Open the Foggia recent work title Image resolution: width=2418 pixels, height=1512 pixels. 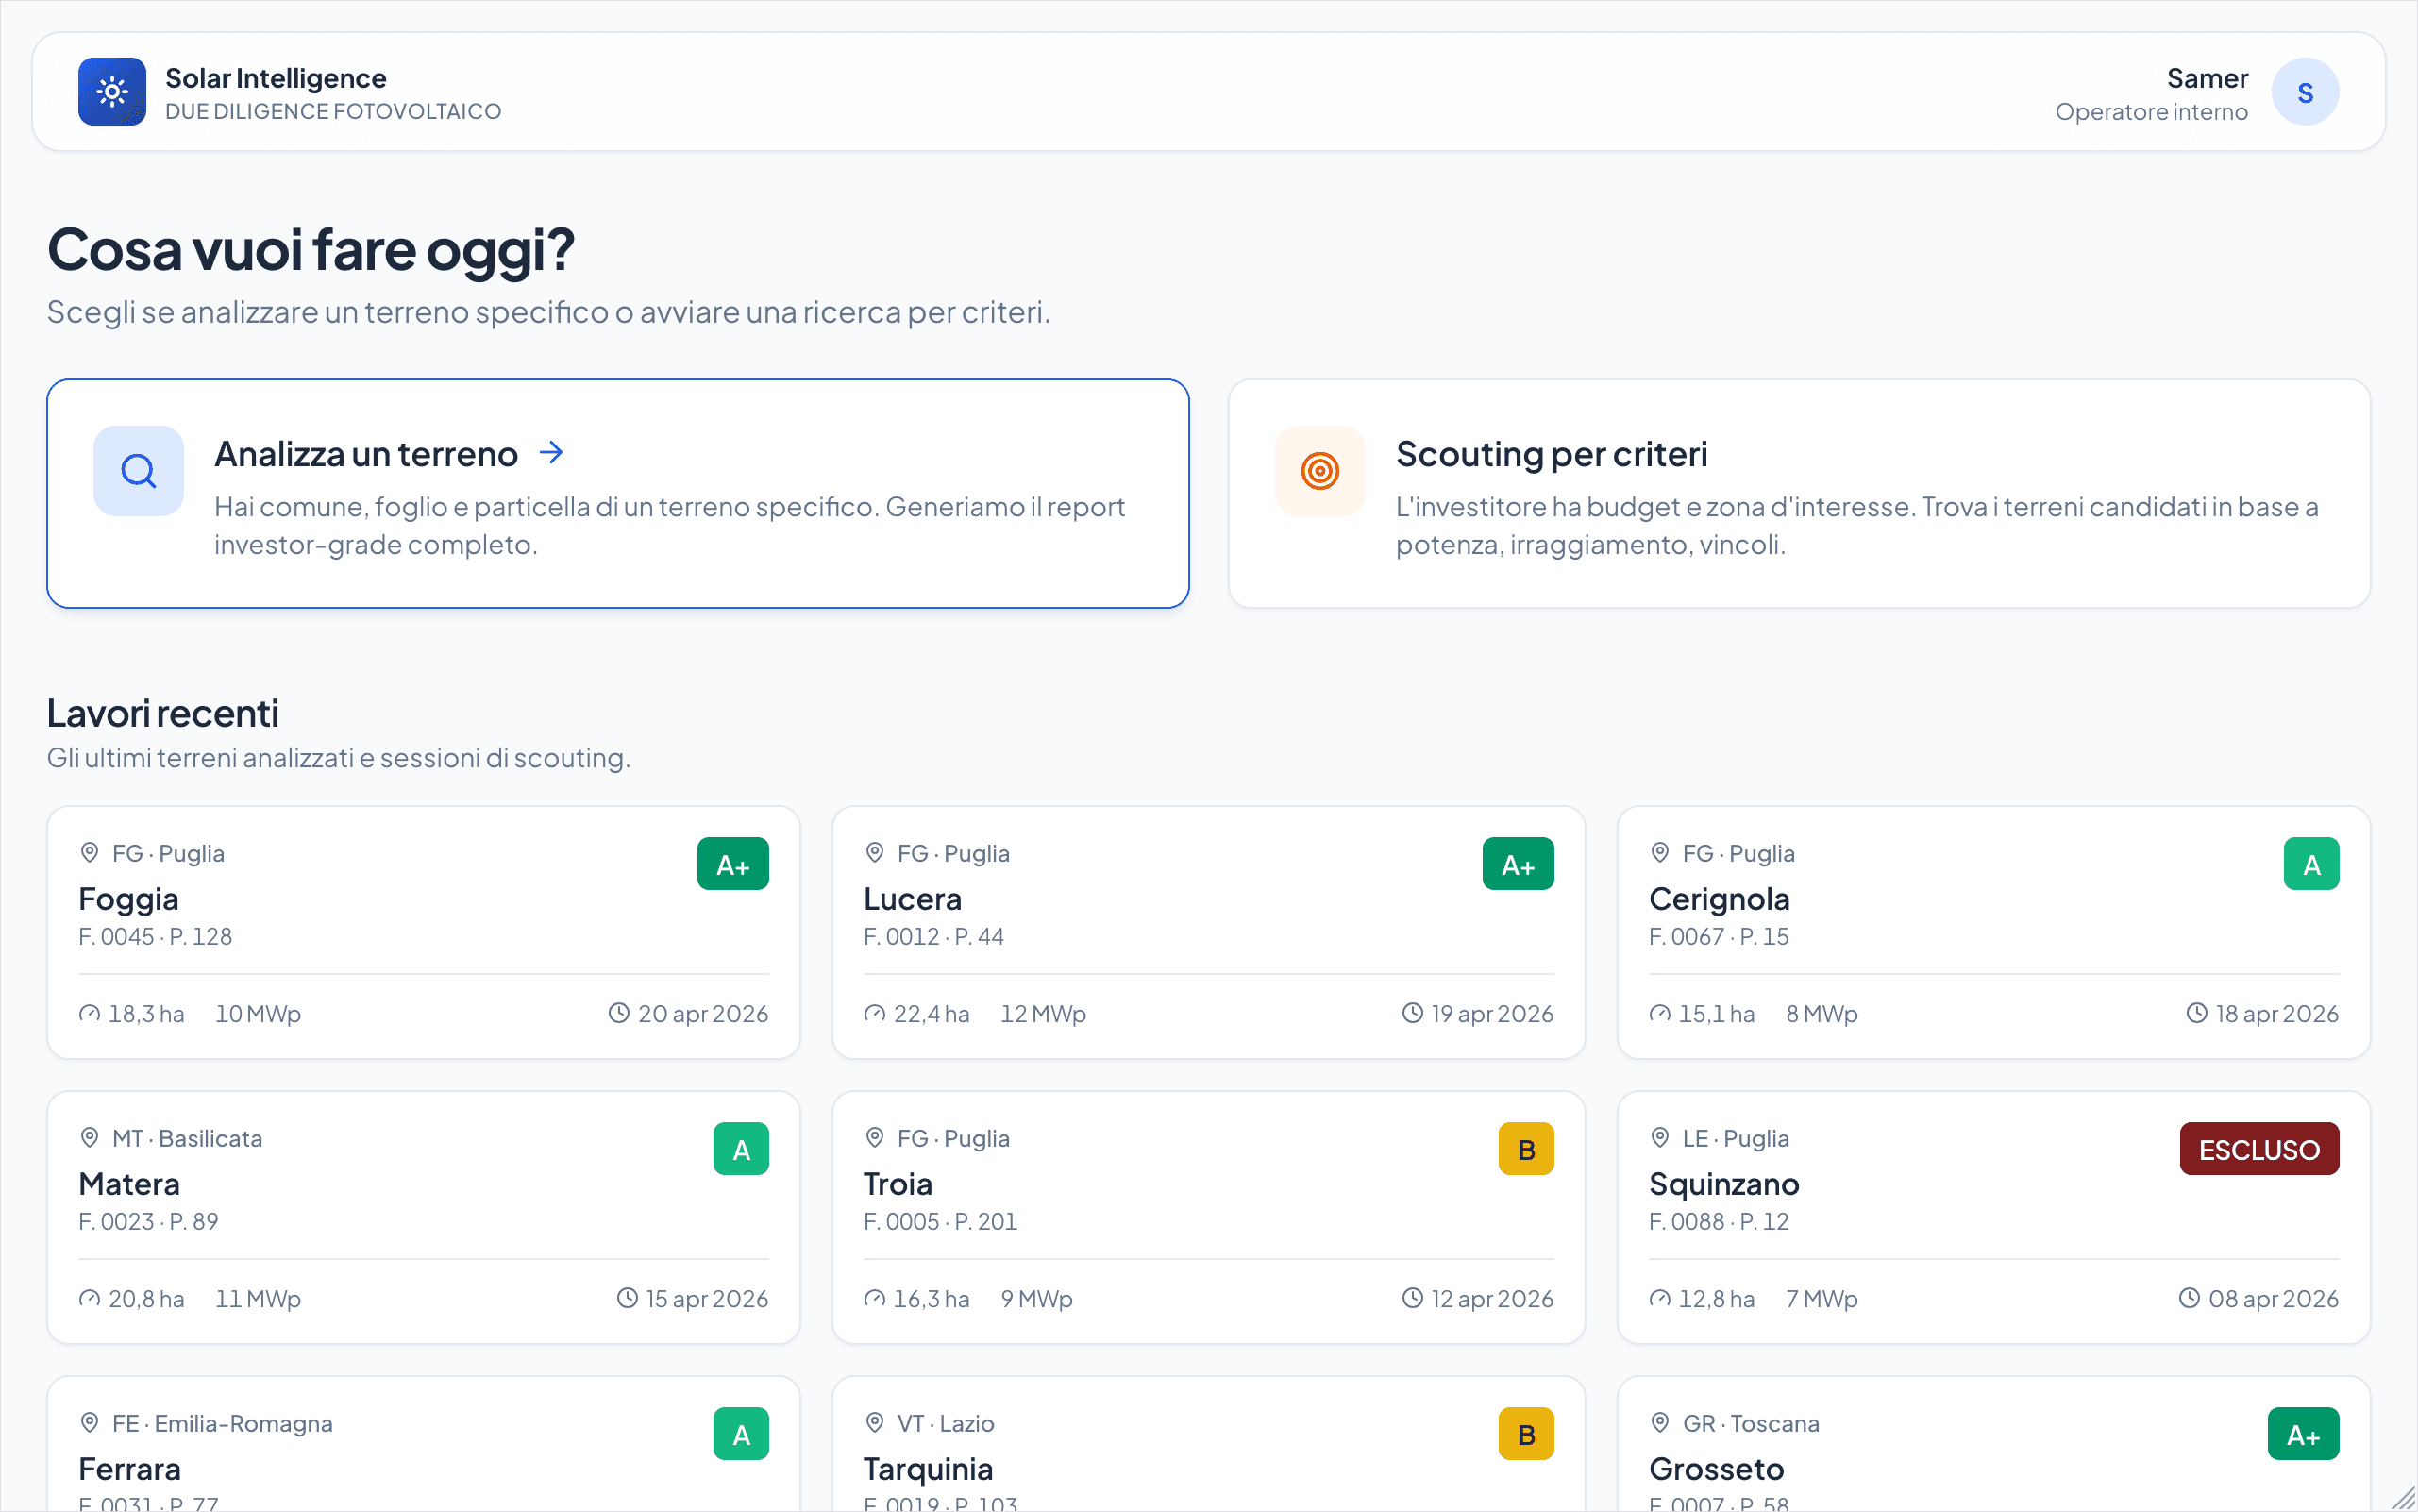pyautogui.click(x=129, y=899)
